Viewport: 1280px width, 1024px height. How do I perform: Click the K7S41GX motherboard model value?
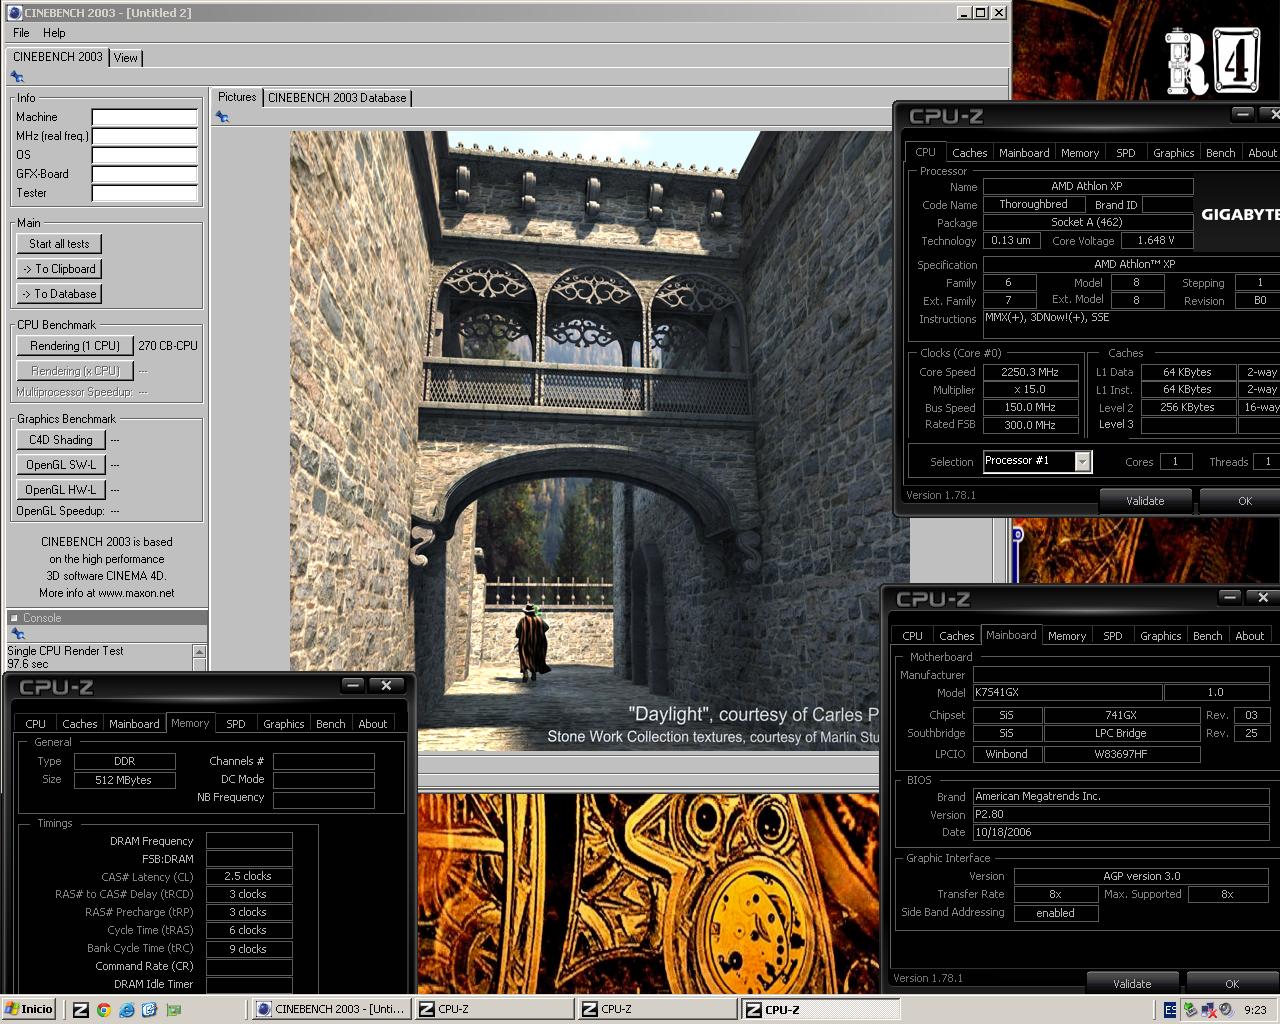click(1067, 692)
